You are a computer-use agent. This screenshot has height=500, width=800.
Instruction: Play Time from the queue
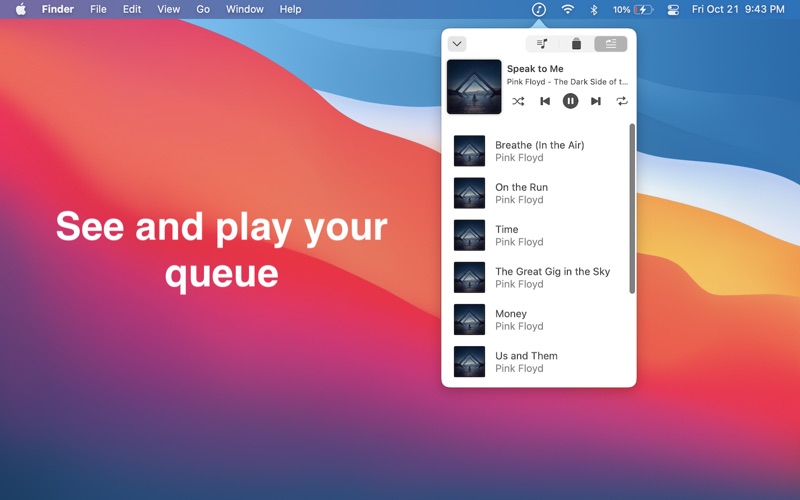[x=538, y=235]
